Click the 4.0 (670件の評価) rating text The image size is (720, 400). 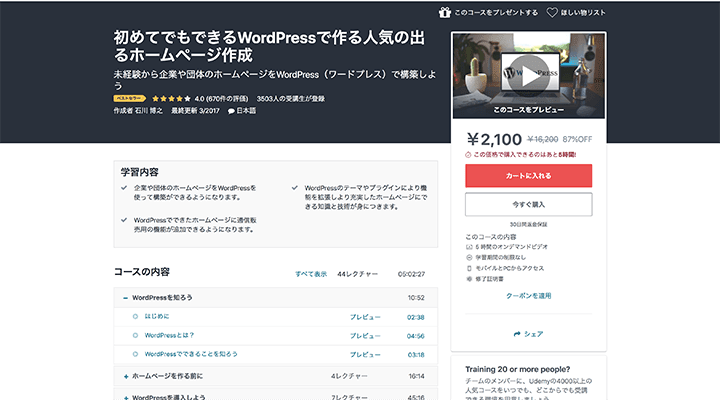pyautogui.click(x=221, y=98)
